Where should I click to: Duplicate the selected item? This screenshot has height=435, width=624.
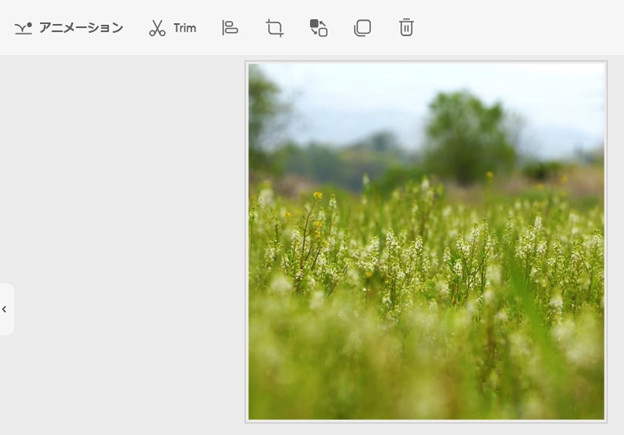pyautogui.click(x=363, y=28)
